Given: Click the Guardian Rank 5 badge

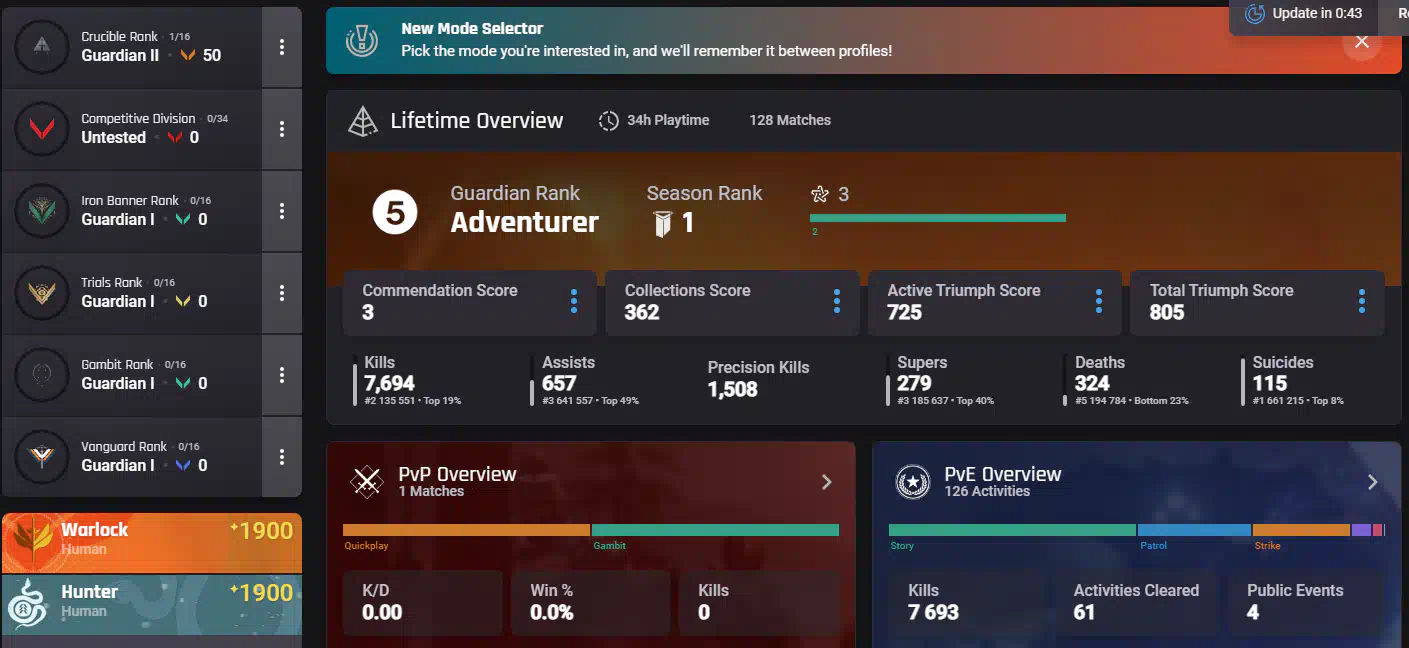Looking at the screenshot, I should [395, 213].
